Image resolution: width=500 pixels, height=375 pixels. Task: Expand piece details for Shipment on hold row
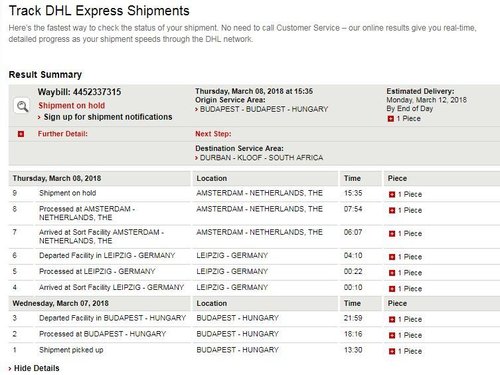point(392,194)
